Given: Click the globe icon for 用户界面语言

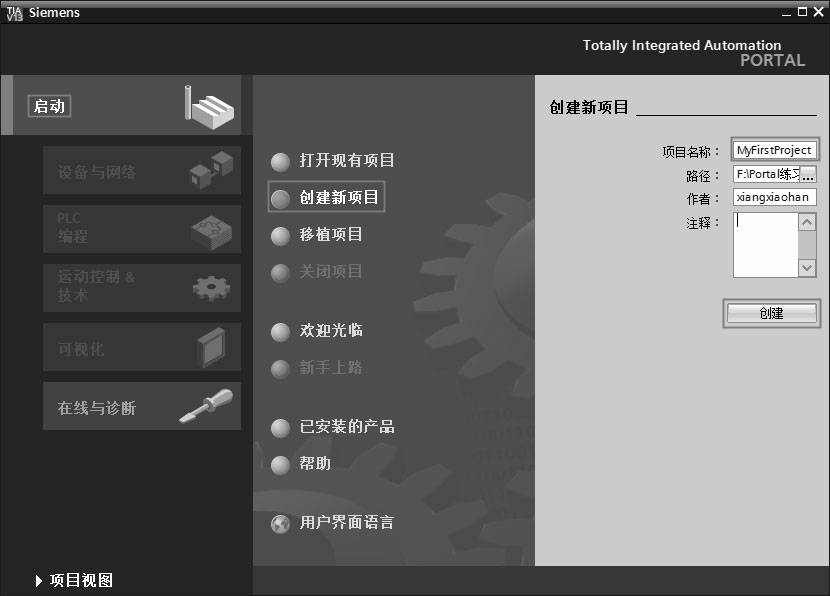Looking at the screenshot, I should [280, 524].
